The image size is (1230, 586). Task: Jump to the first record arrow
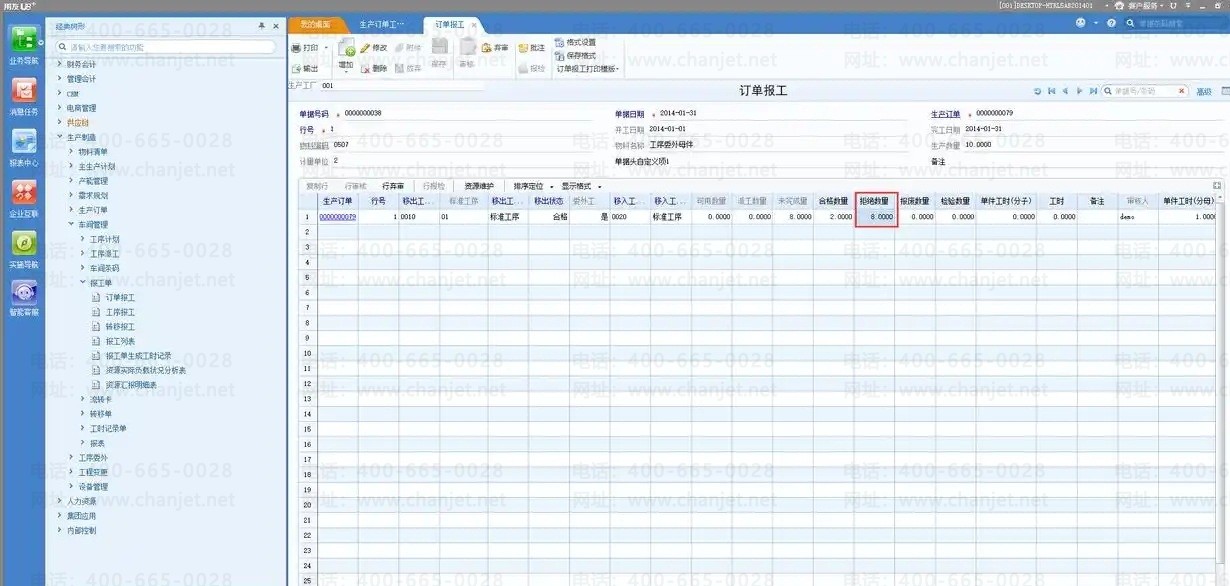[1052, 91]
